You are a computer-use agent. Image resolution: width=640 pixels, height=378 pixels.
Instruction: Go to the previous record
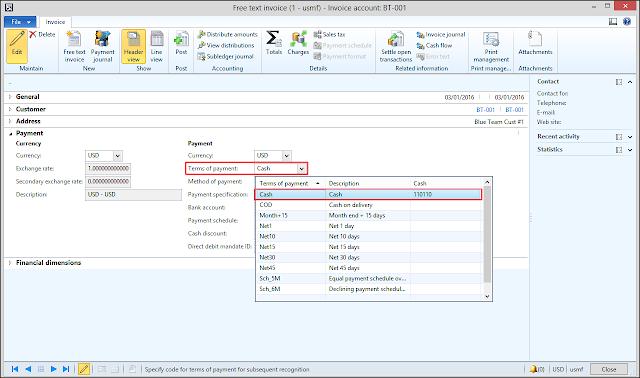[x=28, y=369]
